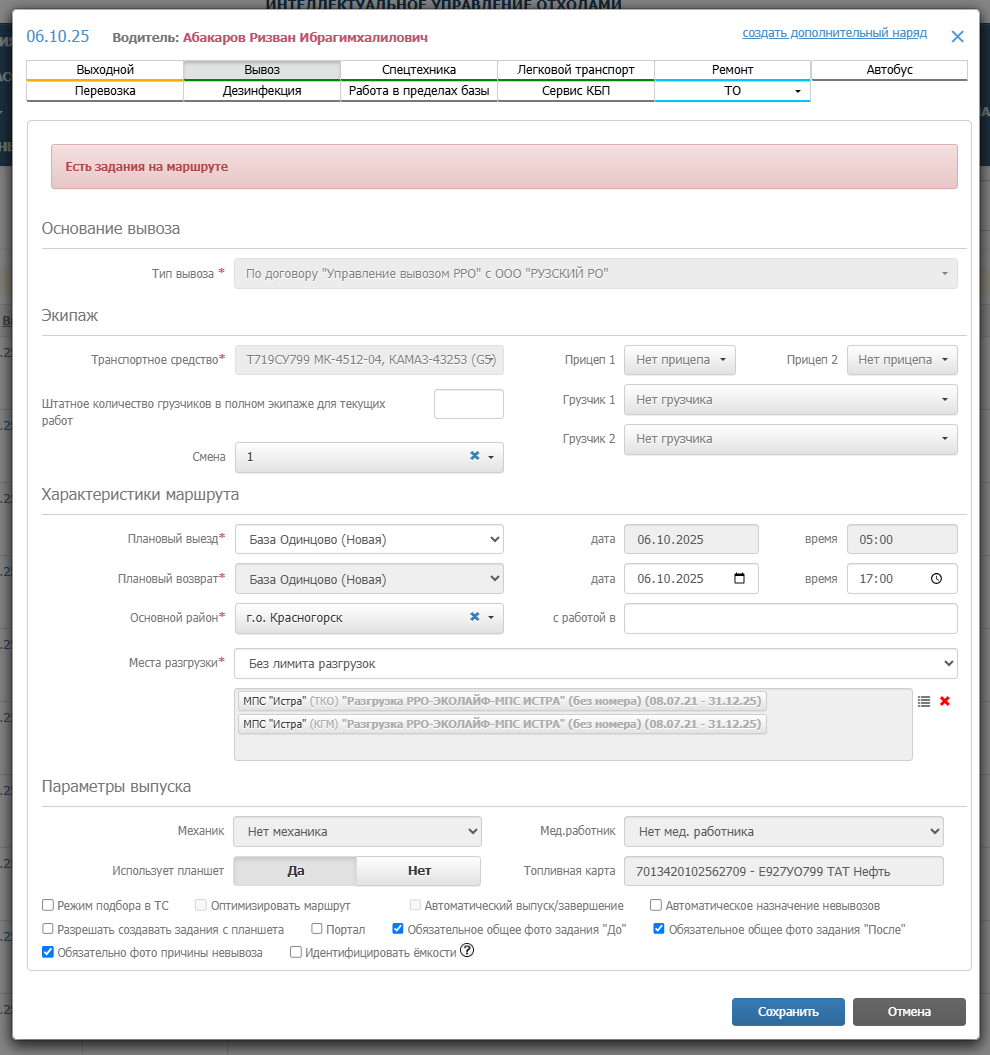Expand the Грузчик 1 dropdown
Screen dimensions: 990x1055
click(x=790, y=400)
